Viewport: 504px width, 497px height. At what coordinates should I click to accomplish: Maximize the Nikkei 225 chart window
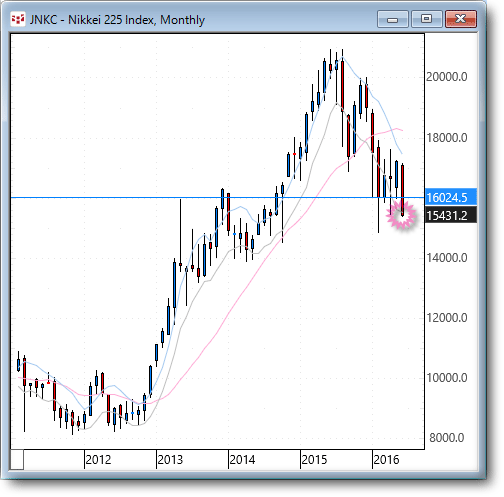coord(427,19)
